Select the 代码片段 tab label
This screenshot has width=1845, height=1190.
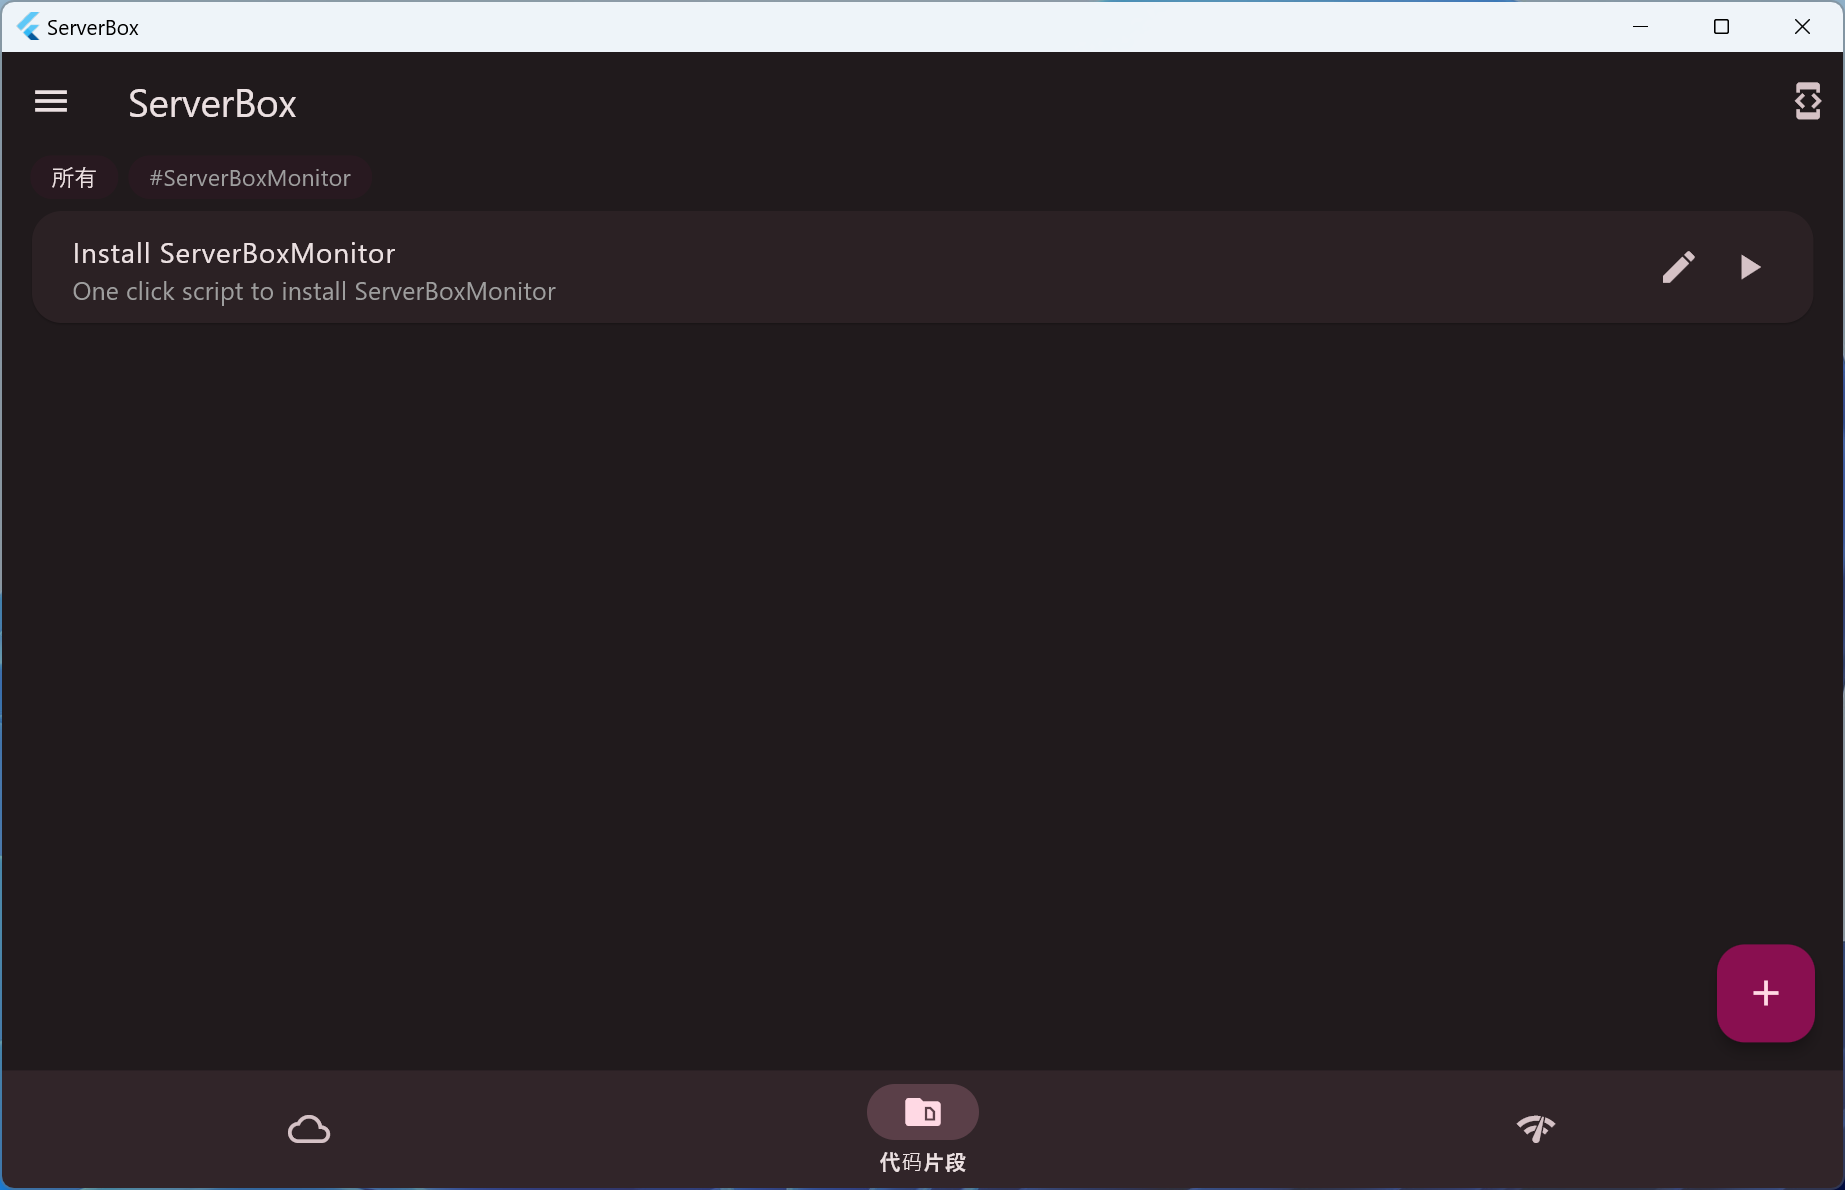click(x=922, y=1162)
